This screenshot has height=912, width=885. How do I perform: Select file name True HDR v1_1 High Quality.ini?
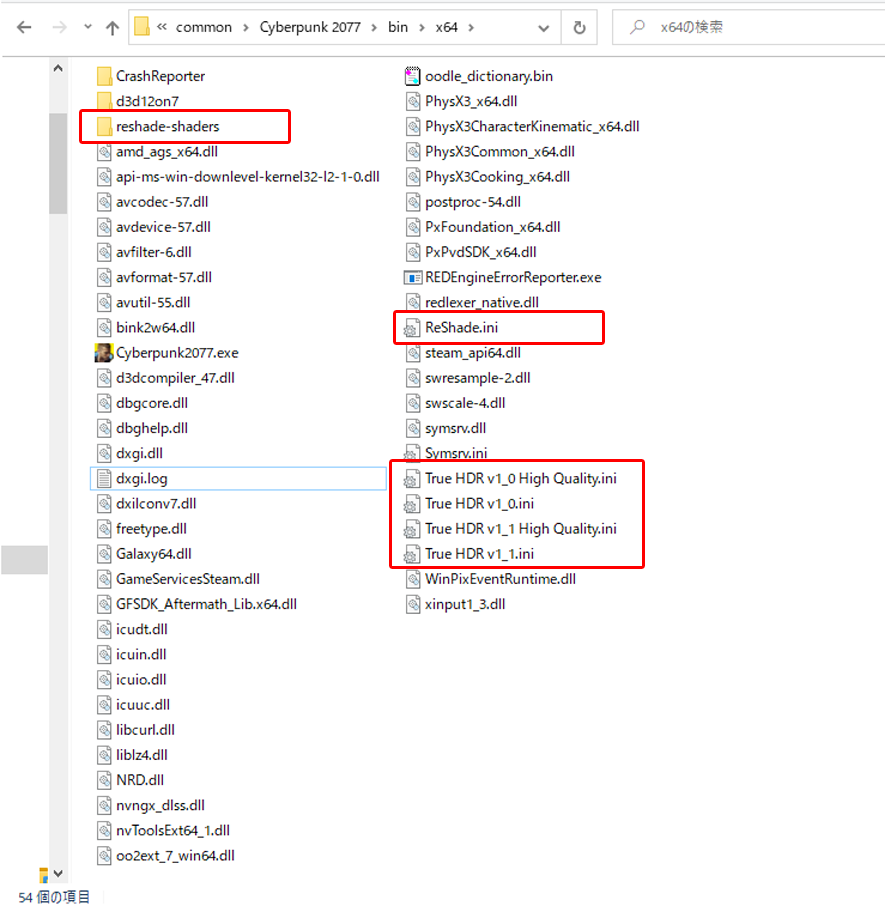(520, 529)
